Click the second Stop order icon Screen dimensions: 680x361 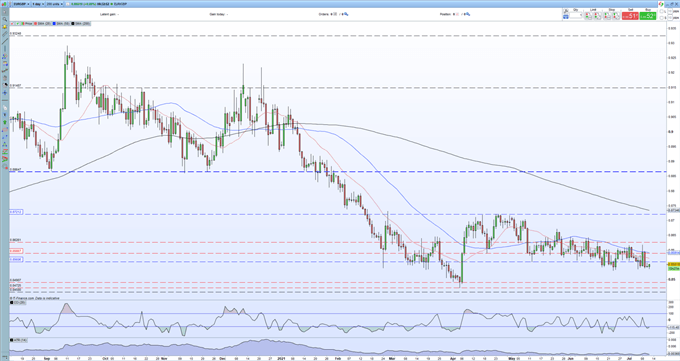[617, 16]
